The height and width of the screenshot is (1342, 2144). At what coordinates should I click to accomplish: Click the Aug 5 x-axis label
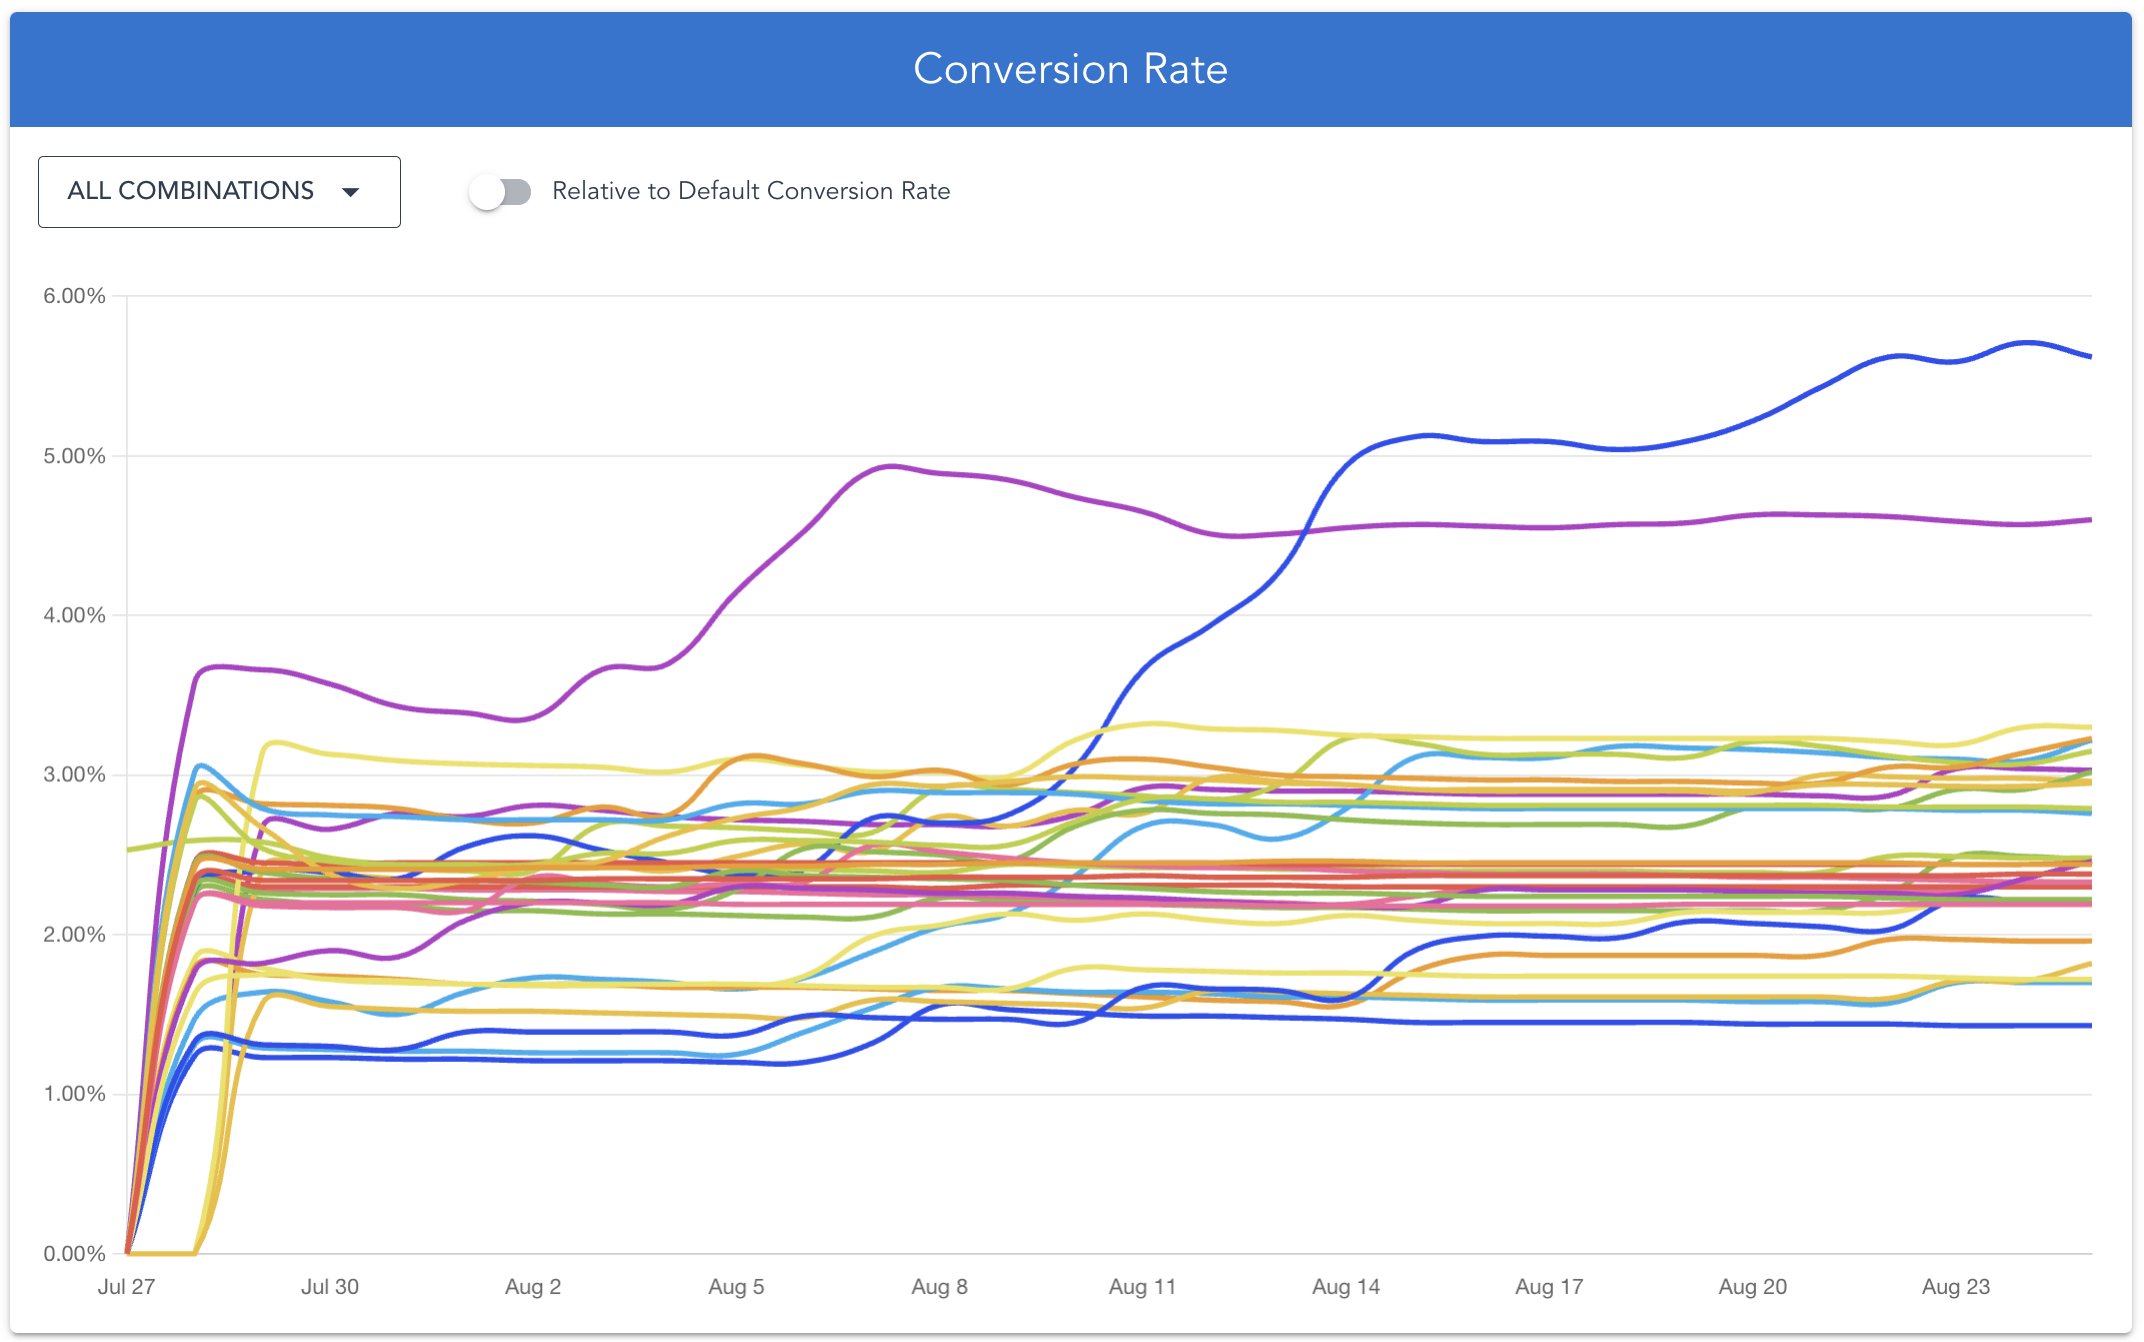[x=736, y=1287]
